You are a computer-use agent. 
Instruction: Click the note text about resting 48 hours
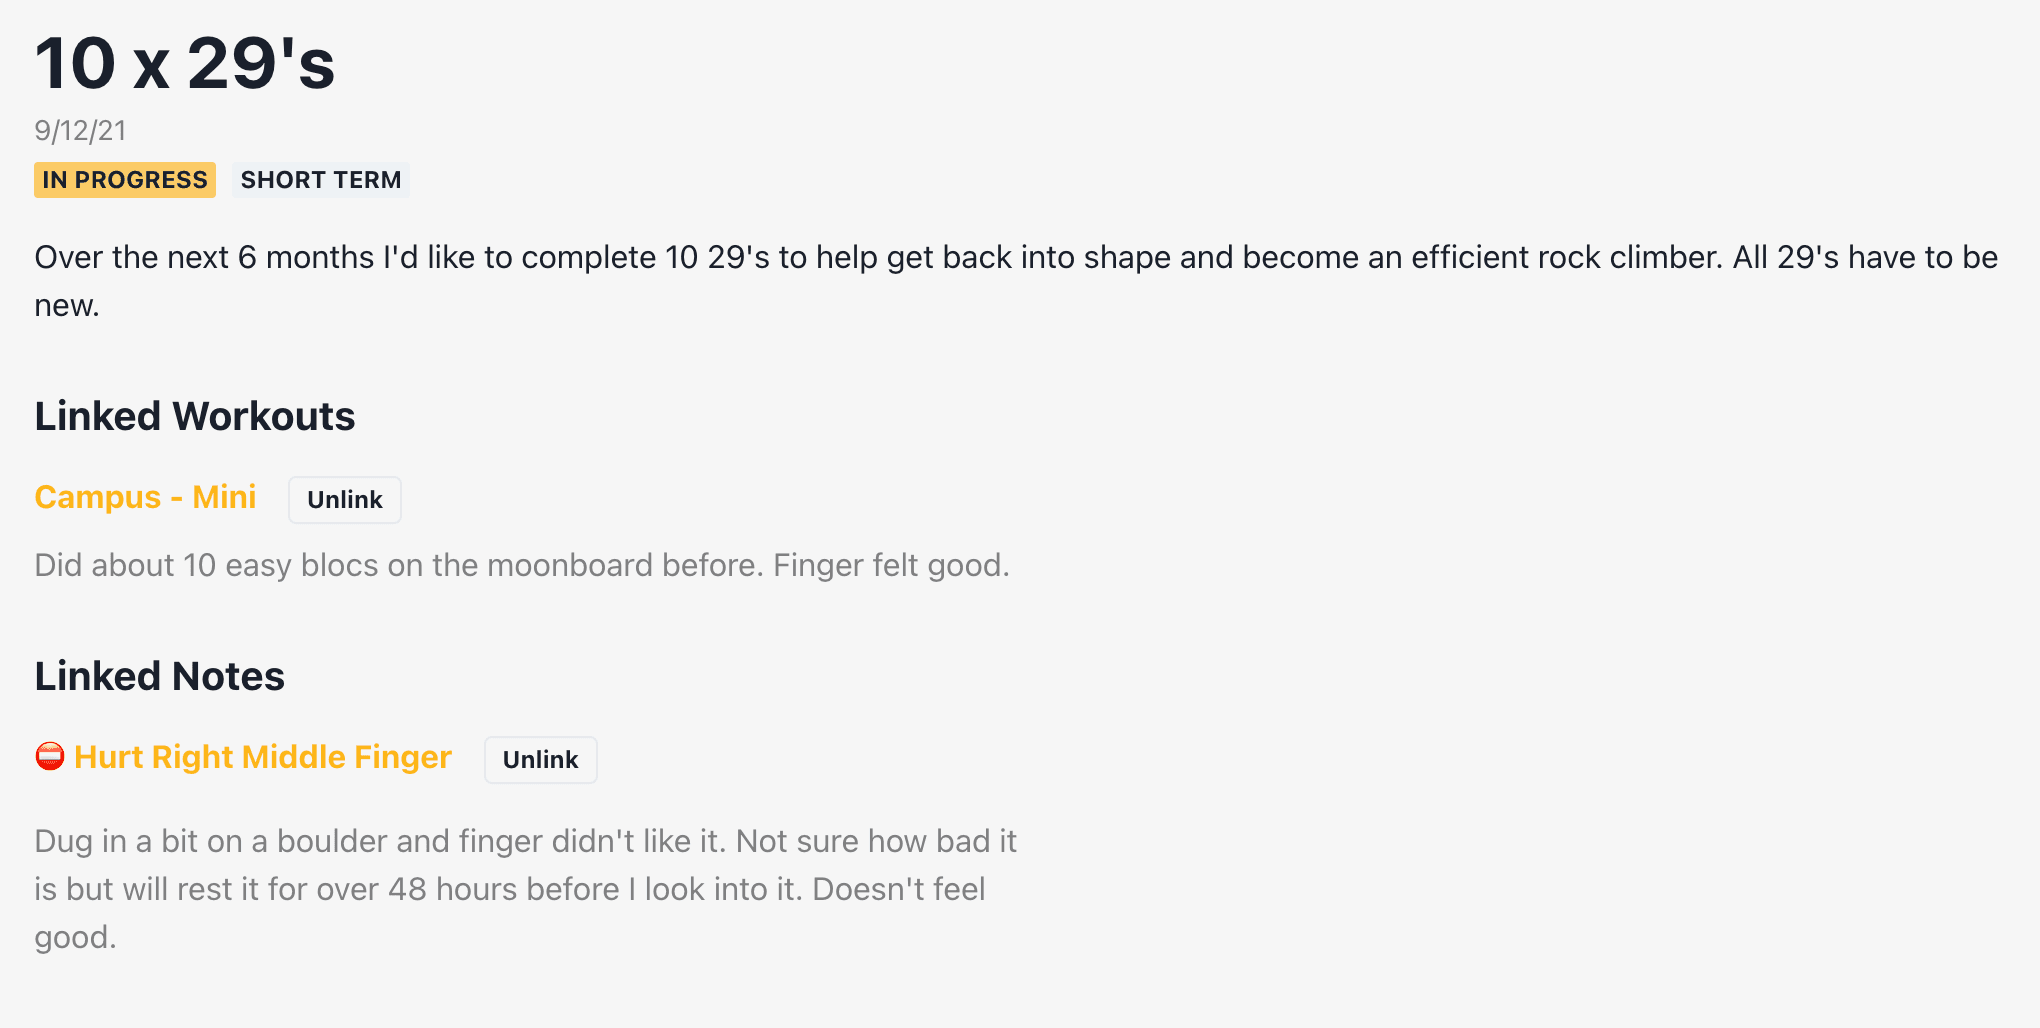click(525, 889)
